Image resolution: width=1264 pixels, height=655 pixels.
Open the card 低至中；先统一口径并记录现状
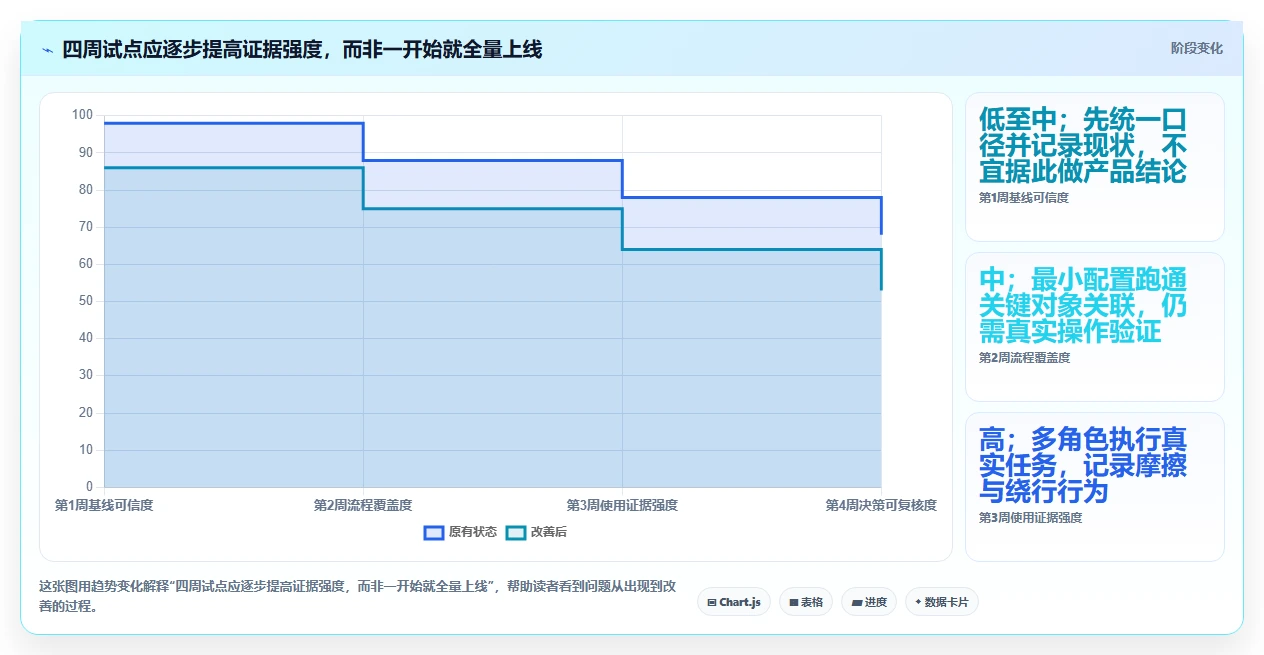(x=1094, y=167)
